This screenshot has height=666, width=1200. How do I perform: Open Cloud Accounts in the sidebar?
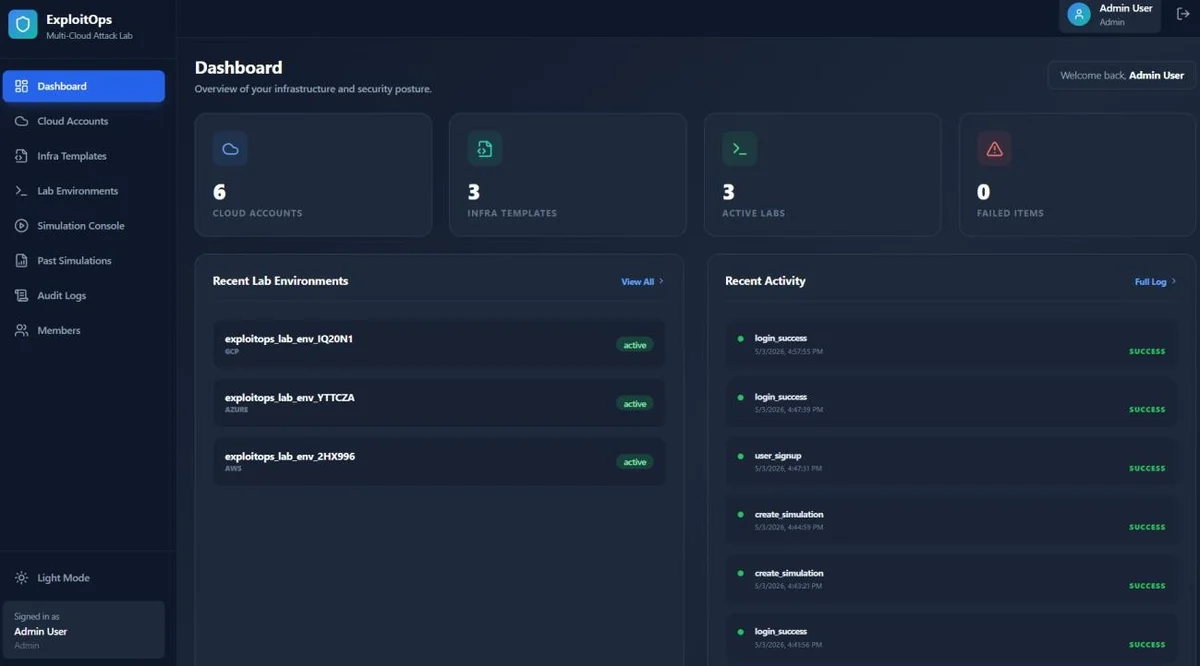coord(84,121)
